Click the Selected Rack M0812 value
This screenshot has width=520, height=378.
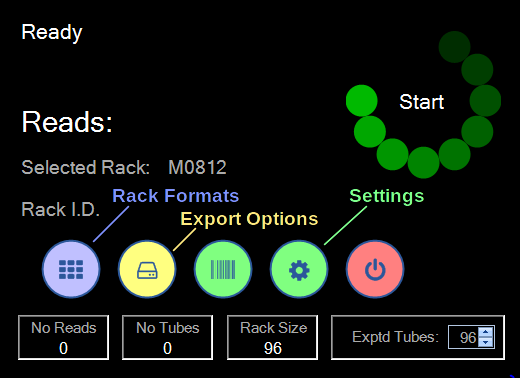(197, 167)
